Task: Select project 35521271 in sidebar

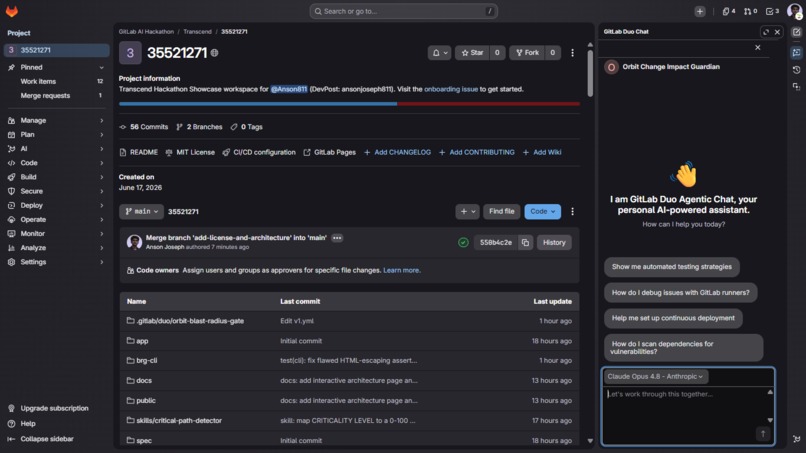Action: [x=56, y=50]
